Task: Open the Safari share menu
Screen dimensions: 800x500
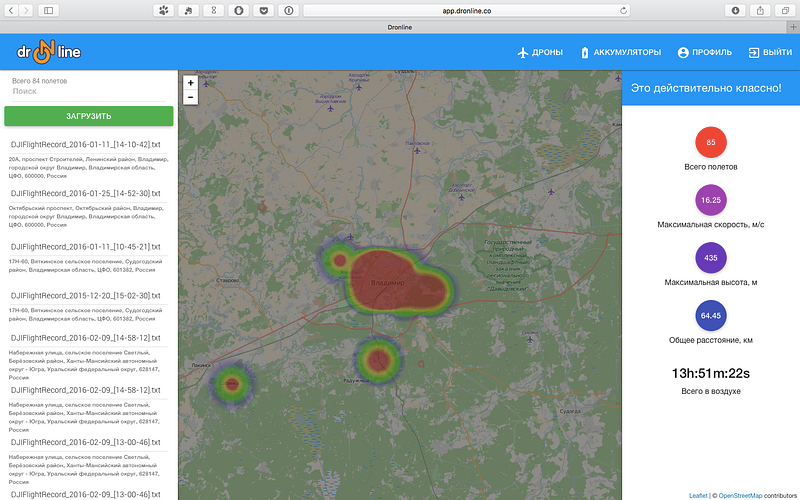Action: [x=760, y=10]
